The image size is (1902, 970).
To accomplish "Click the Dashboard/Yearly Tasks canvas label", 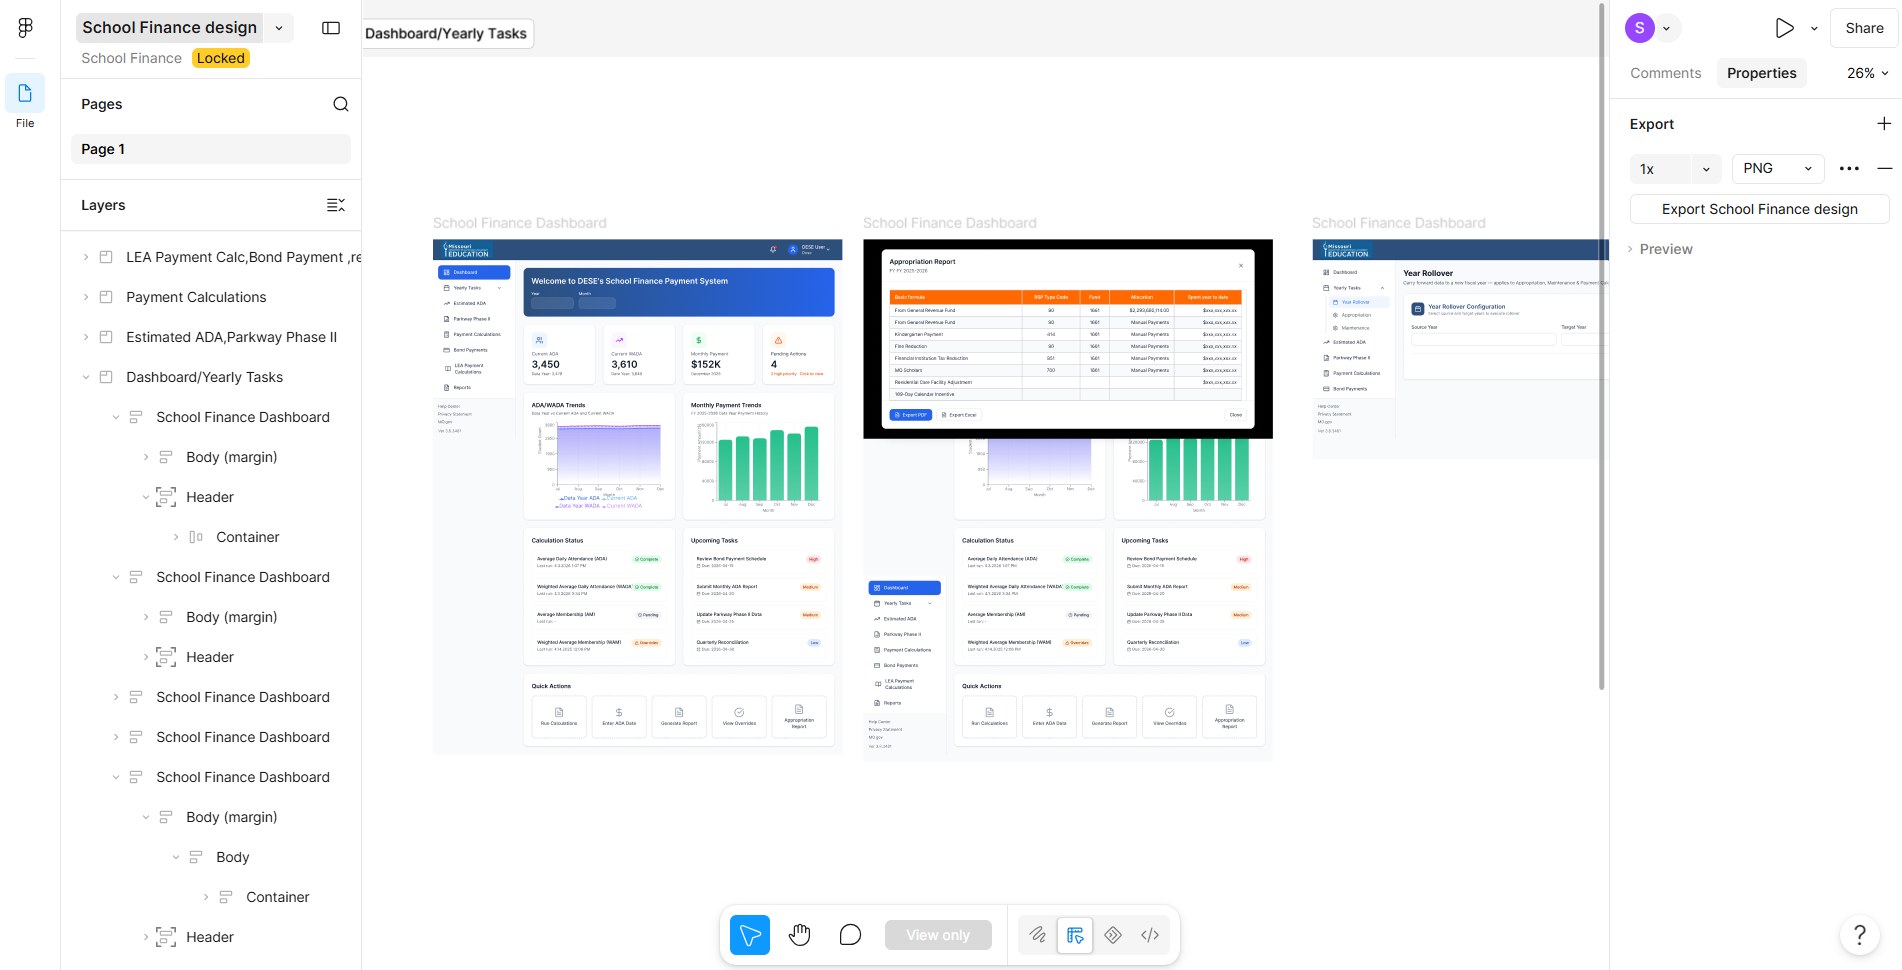I will (x=446, y=33).
